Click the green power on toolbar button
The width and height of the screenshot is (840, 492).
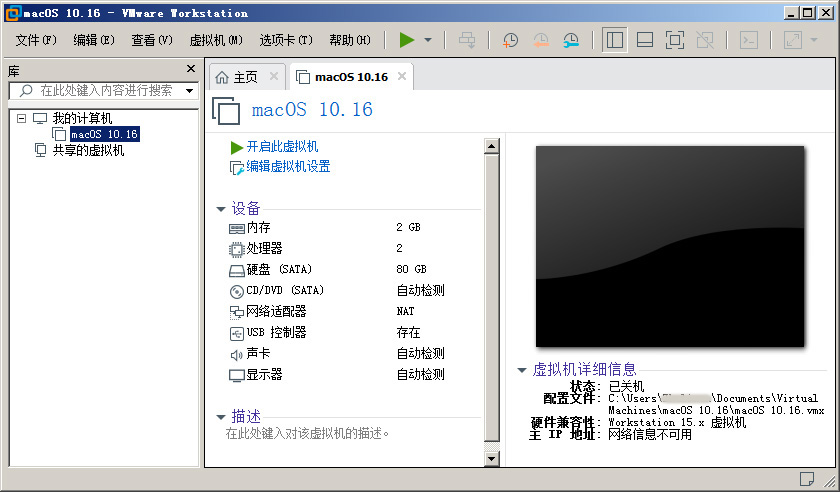coord(407,40)
